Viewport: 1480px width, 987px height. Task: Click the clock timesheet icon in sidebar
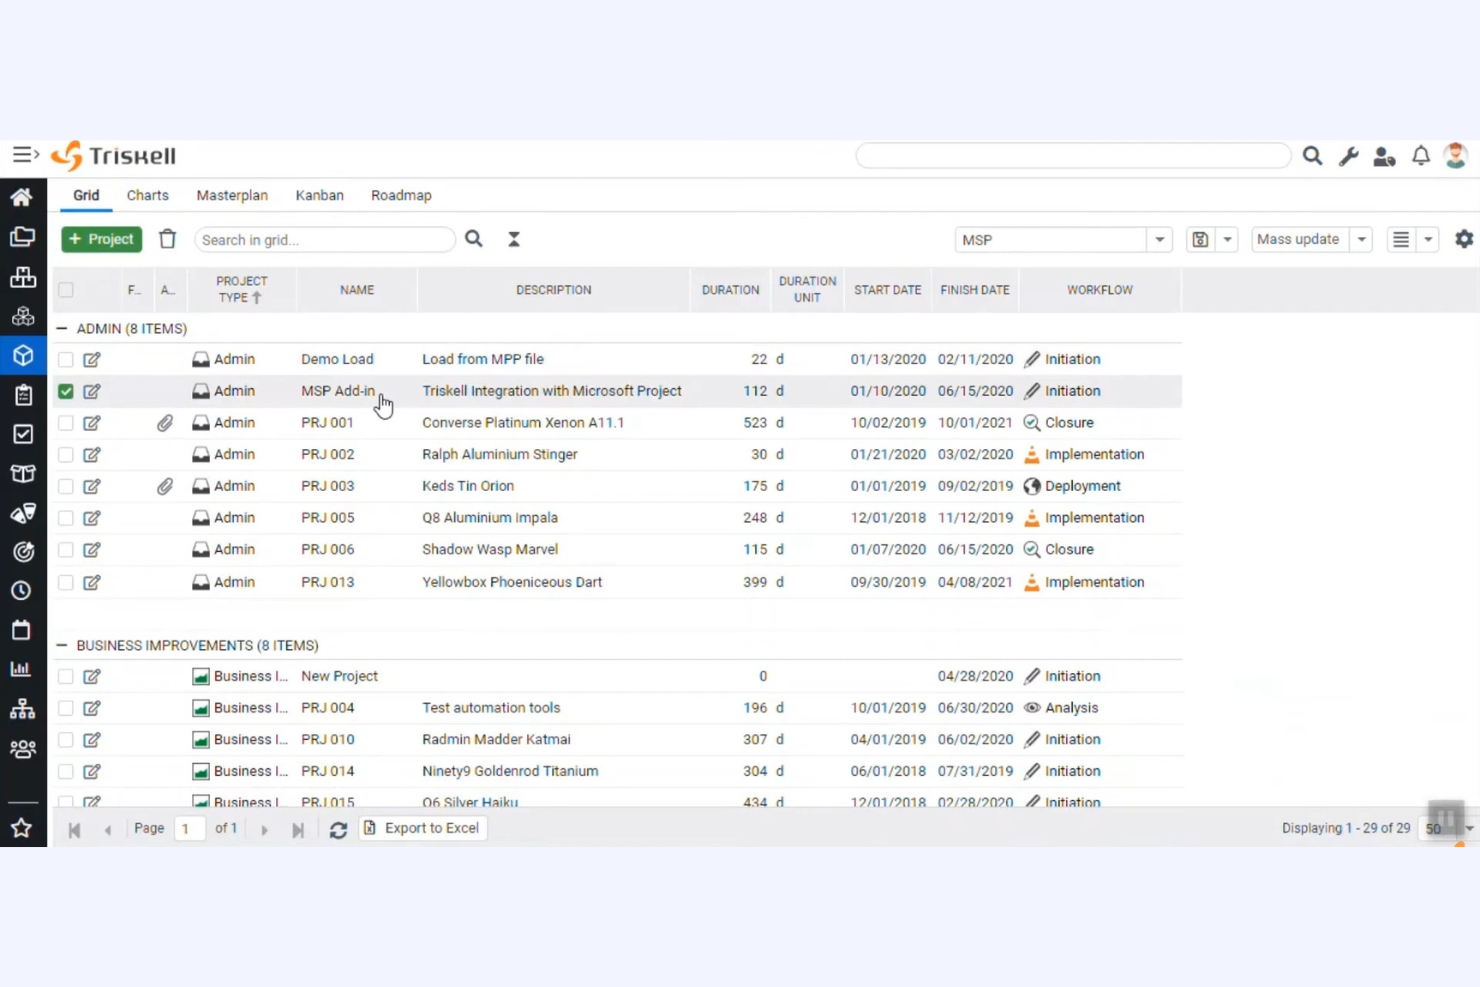pos(22,591)
